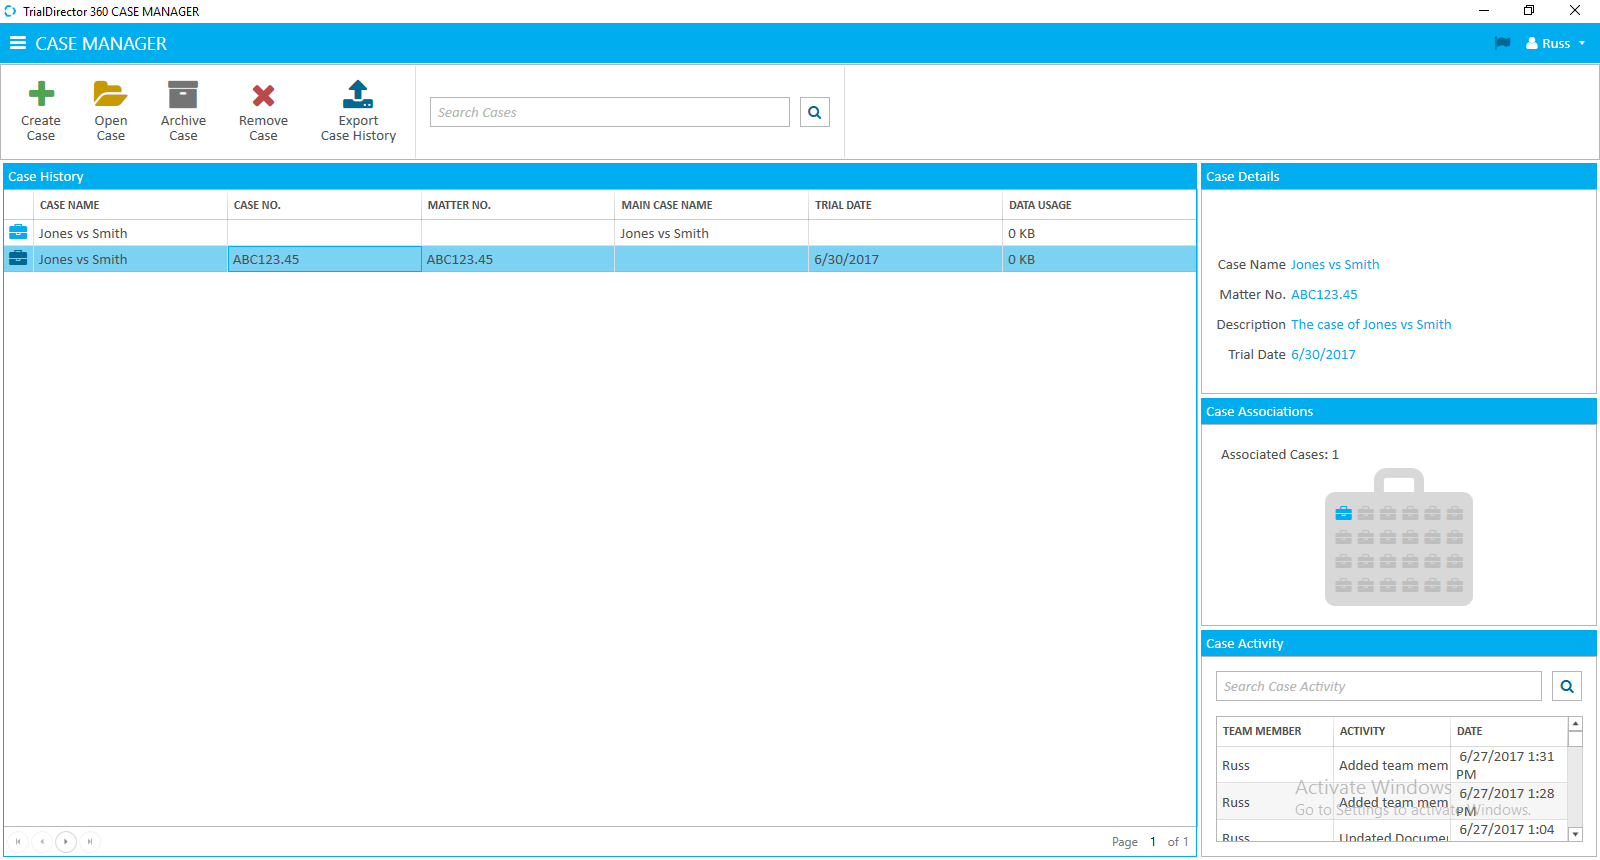Export Case History from the toolbar
Viewport: 1600px width, 860px height.
pos(358,95)
